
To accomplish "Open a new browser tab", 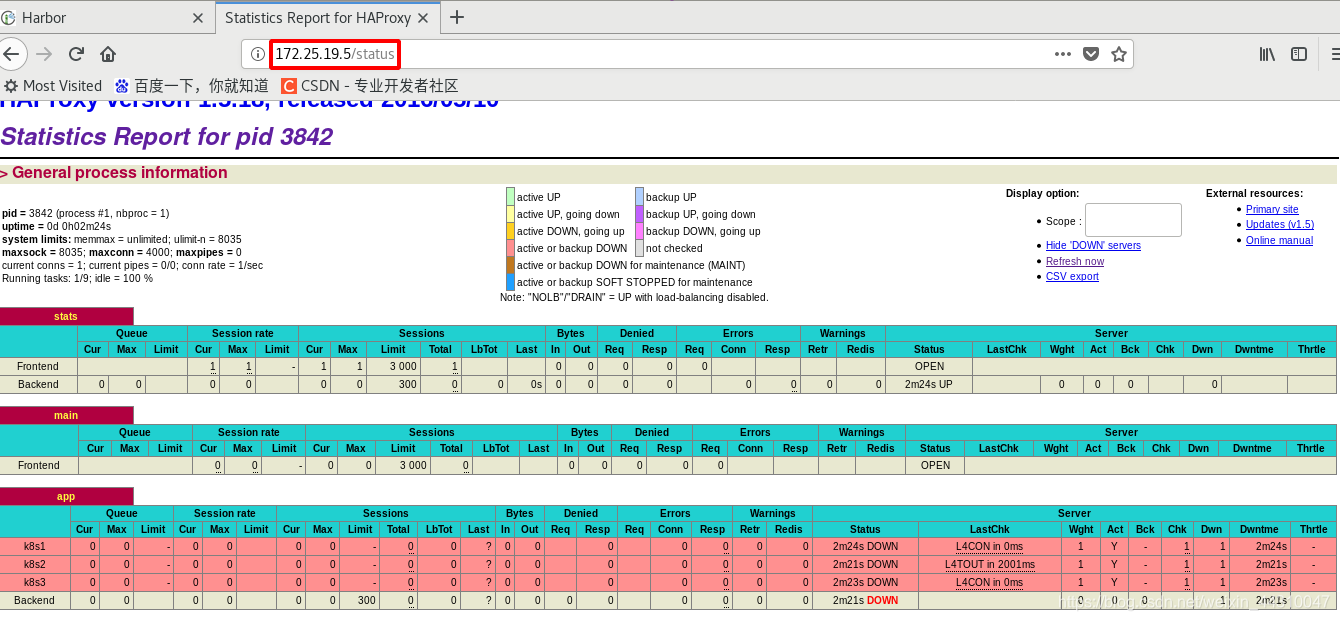I will (457, 17).
